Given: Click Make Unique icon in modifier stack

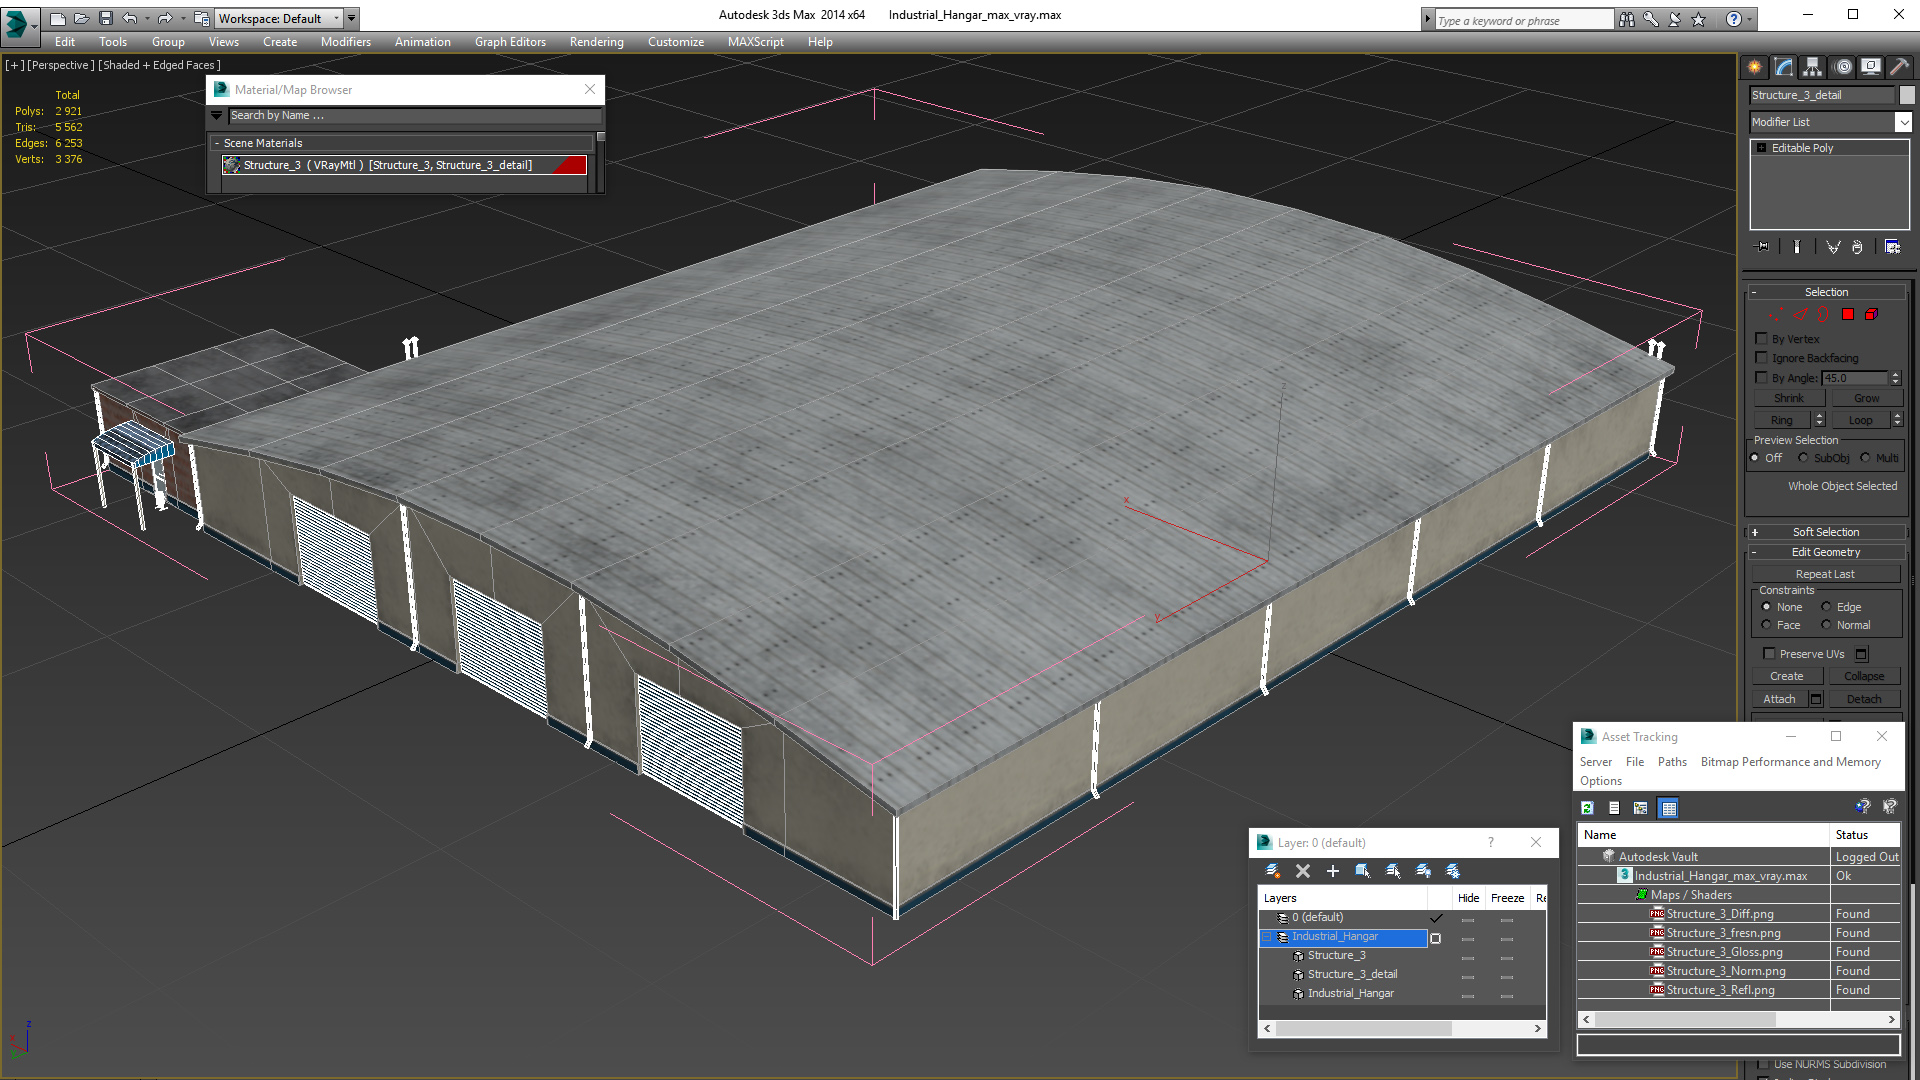Looking at the screenshot, I should [1833, 247].
